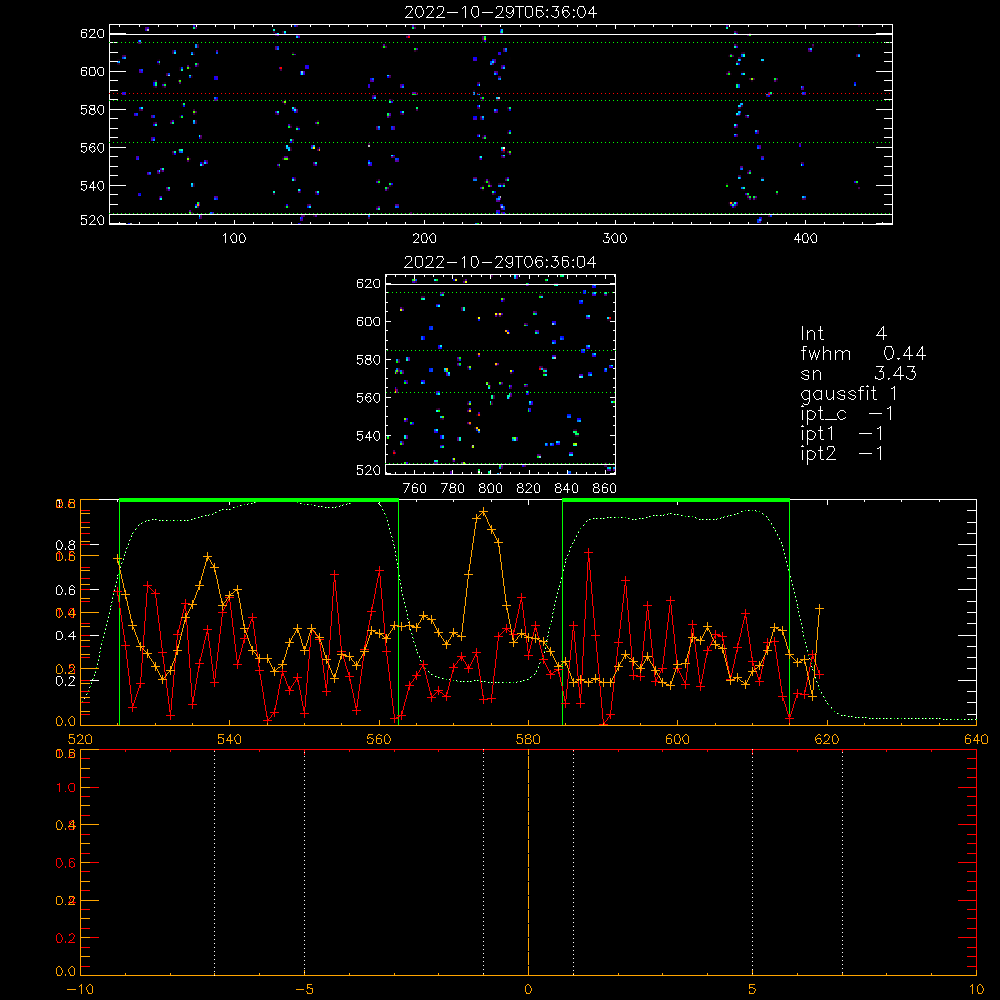Click x-axis label 820 on middle plot

tap(528, 489)
